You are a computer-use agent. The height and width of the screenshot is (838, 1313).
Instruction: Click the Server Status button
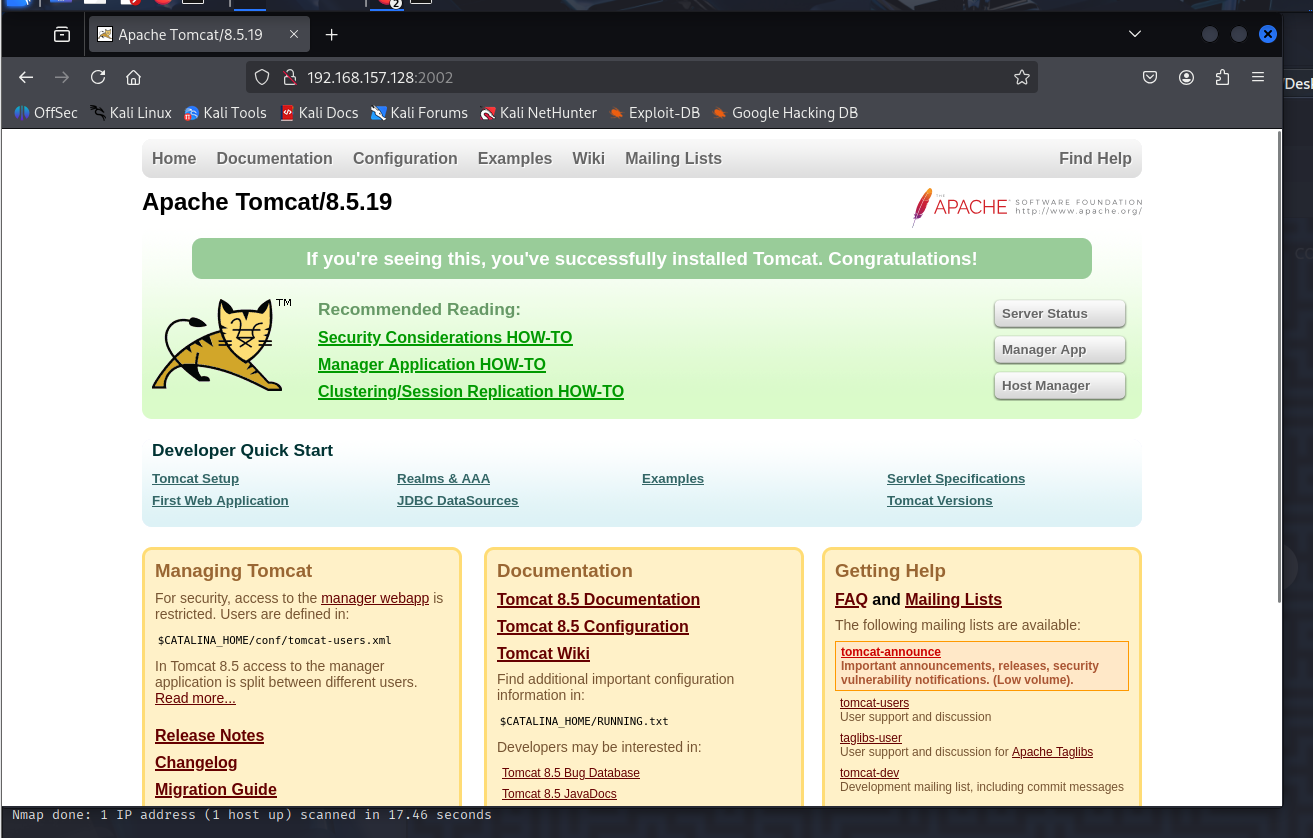tap(1060, 313)
